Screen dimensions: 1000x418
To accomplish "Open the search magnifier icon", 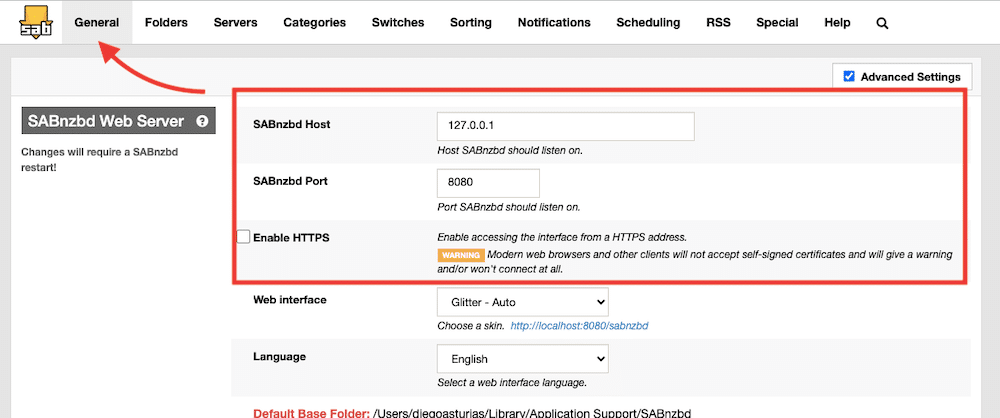I will tap(882, 23).
